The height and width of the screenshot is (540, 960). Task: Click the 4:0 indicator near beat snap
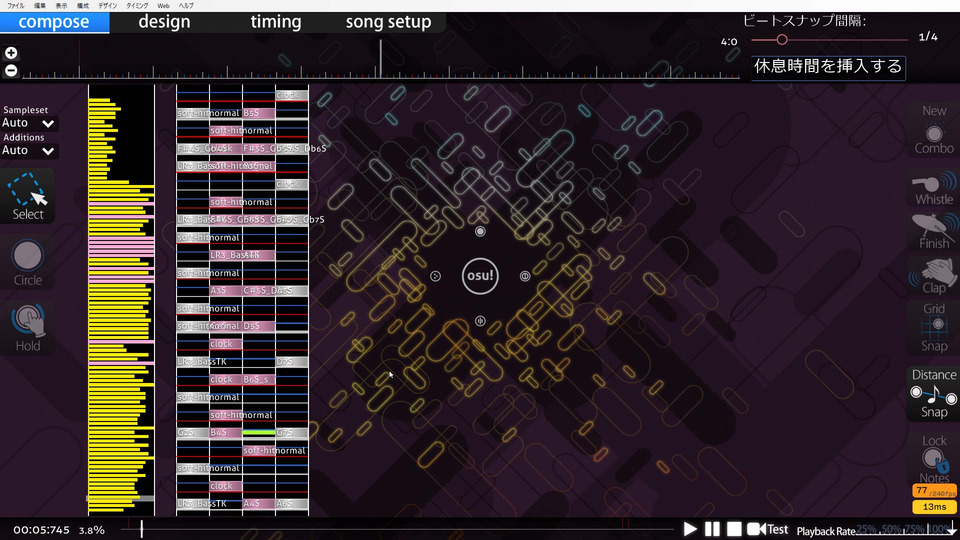[x=729, y=42]
